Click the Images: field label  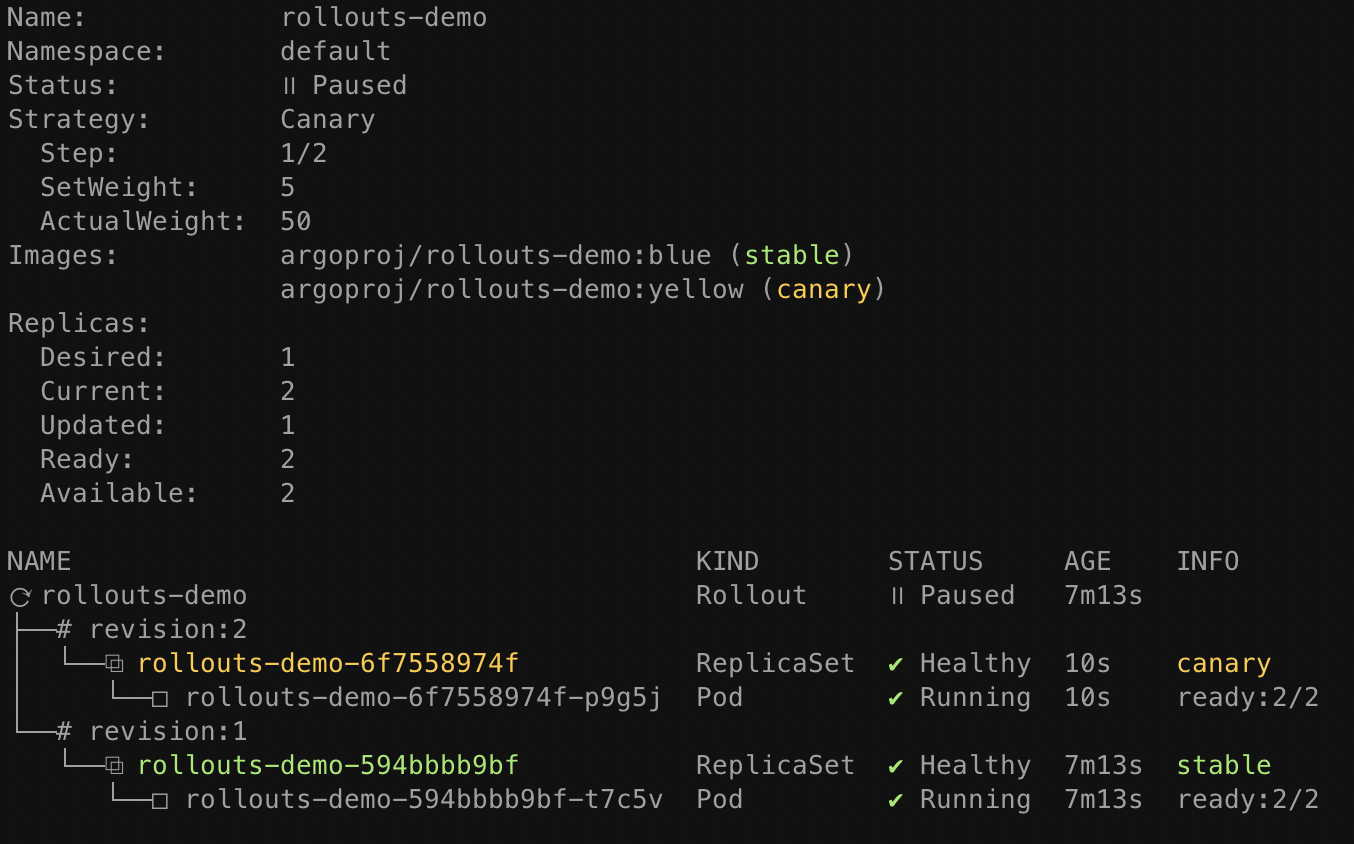tap(64, 256)
